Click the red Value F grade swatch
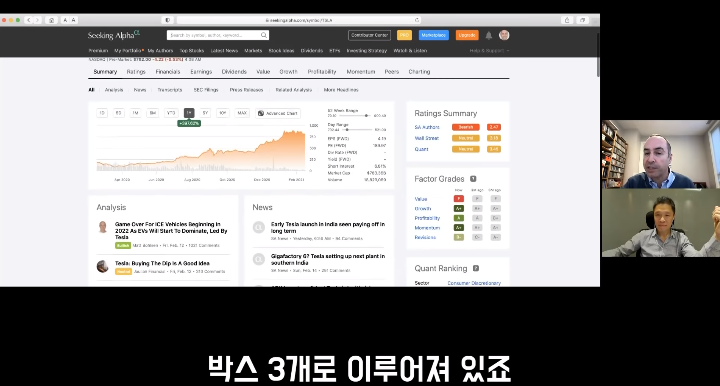720x386 pixels. coord(458,199)
